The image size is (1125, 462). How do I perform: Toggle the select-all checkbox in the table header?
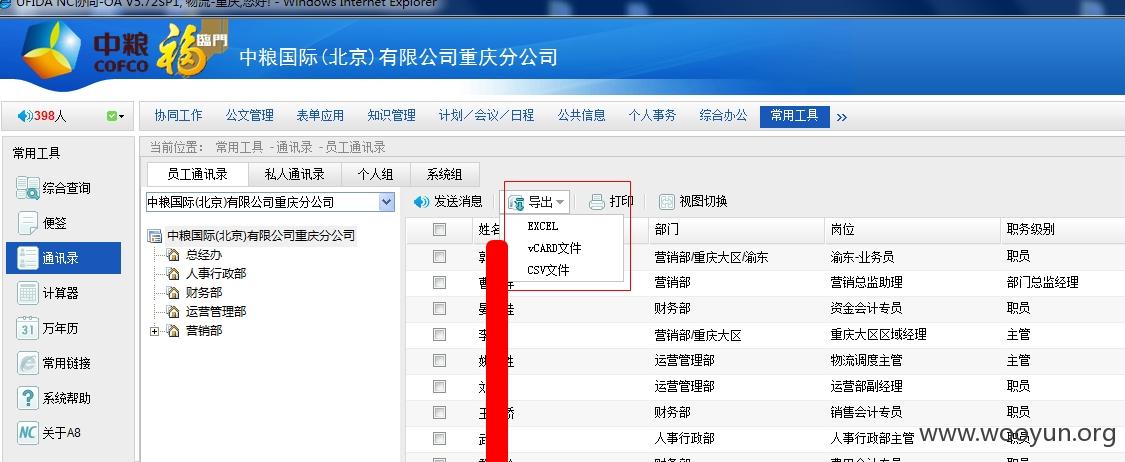440,230
